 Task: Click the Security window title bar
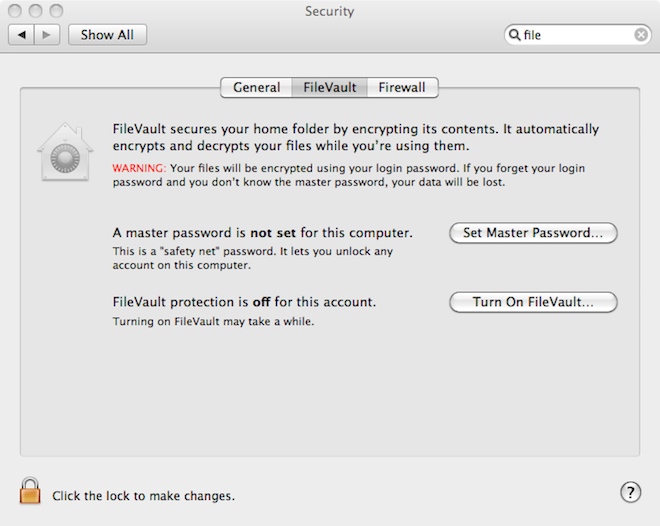[x=329, y=11]
